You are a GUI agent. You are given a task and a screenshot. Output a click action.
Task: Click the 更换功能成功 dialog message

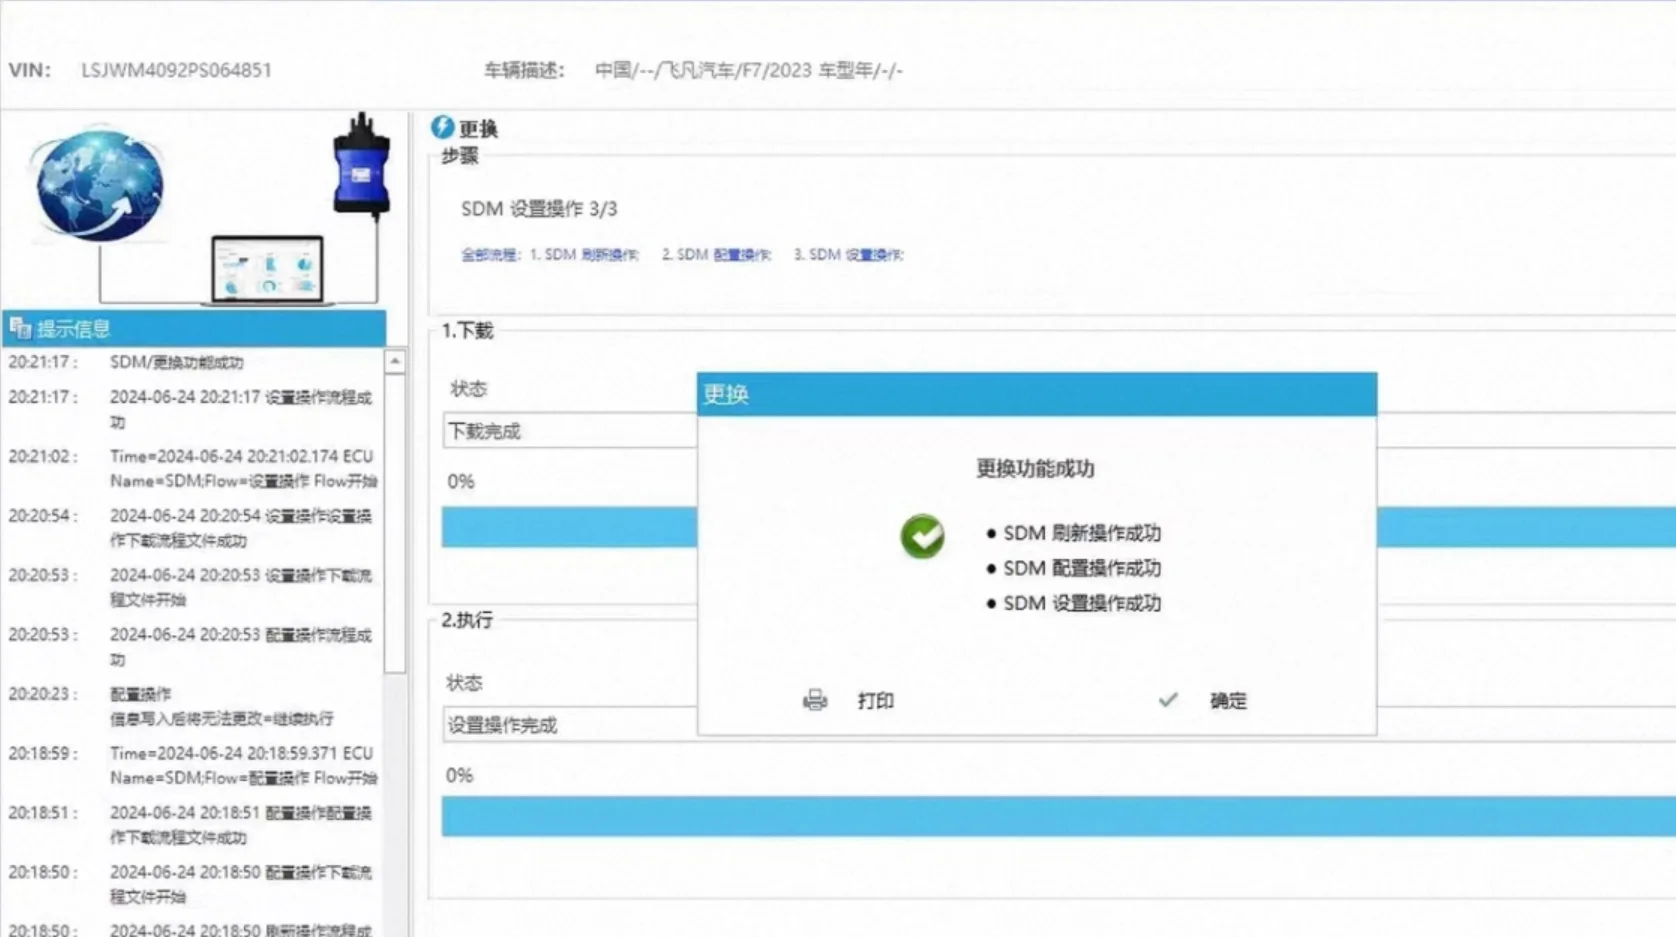[1035, 468]
